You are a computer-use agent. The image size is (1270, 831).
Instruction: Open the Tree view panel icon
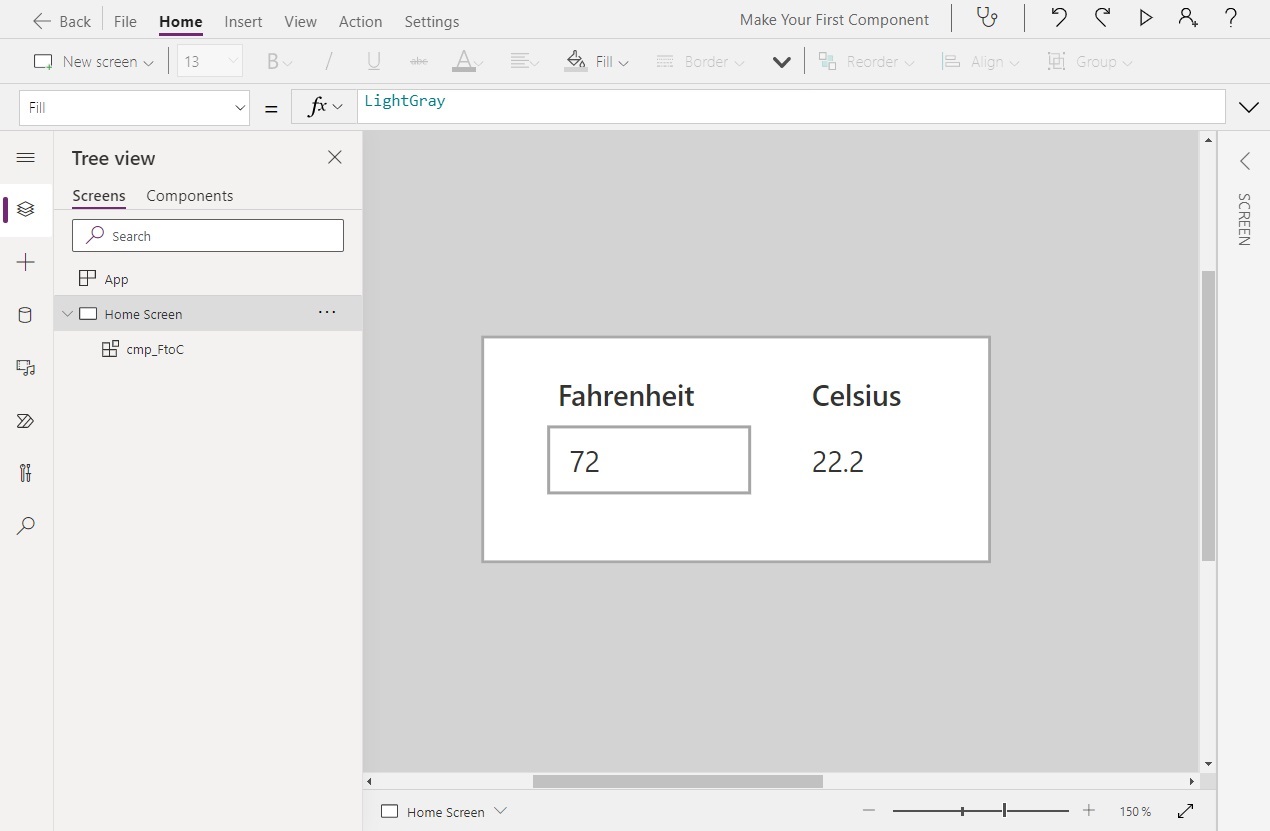(x=26, y=209)
